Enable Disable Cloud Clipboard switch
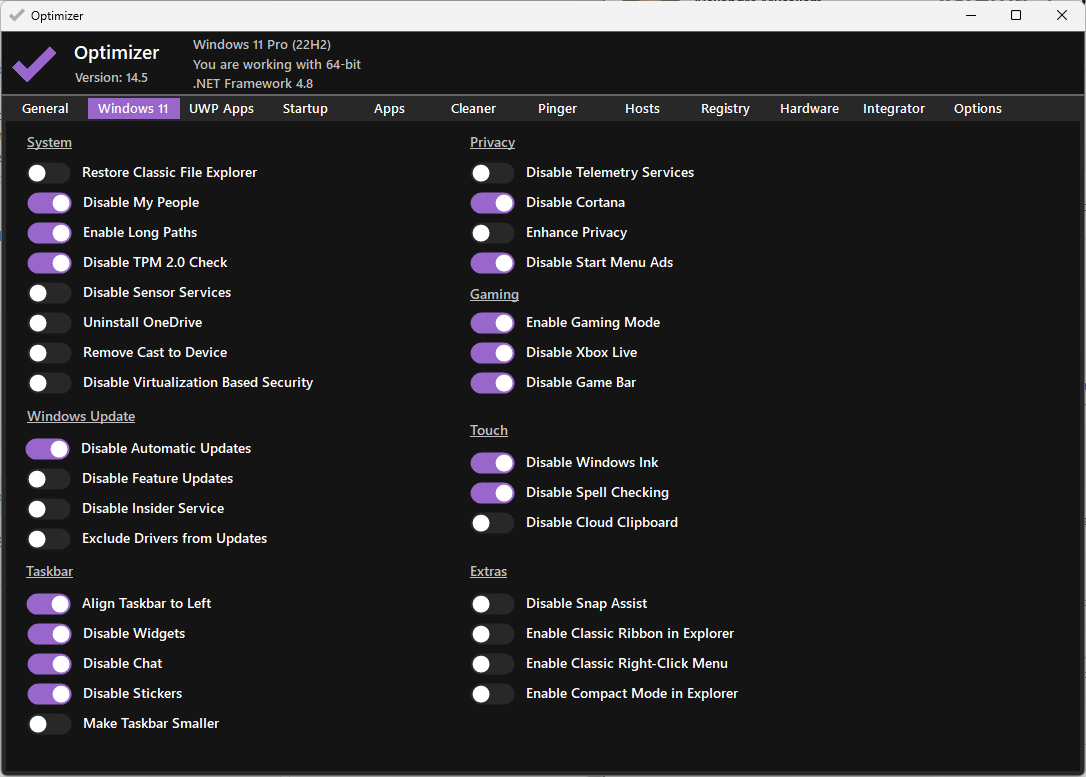The width and height of the screenshot is (1086, 777). pos(492,523)
